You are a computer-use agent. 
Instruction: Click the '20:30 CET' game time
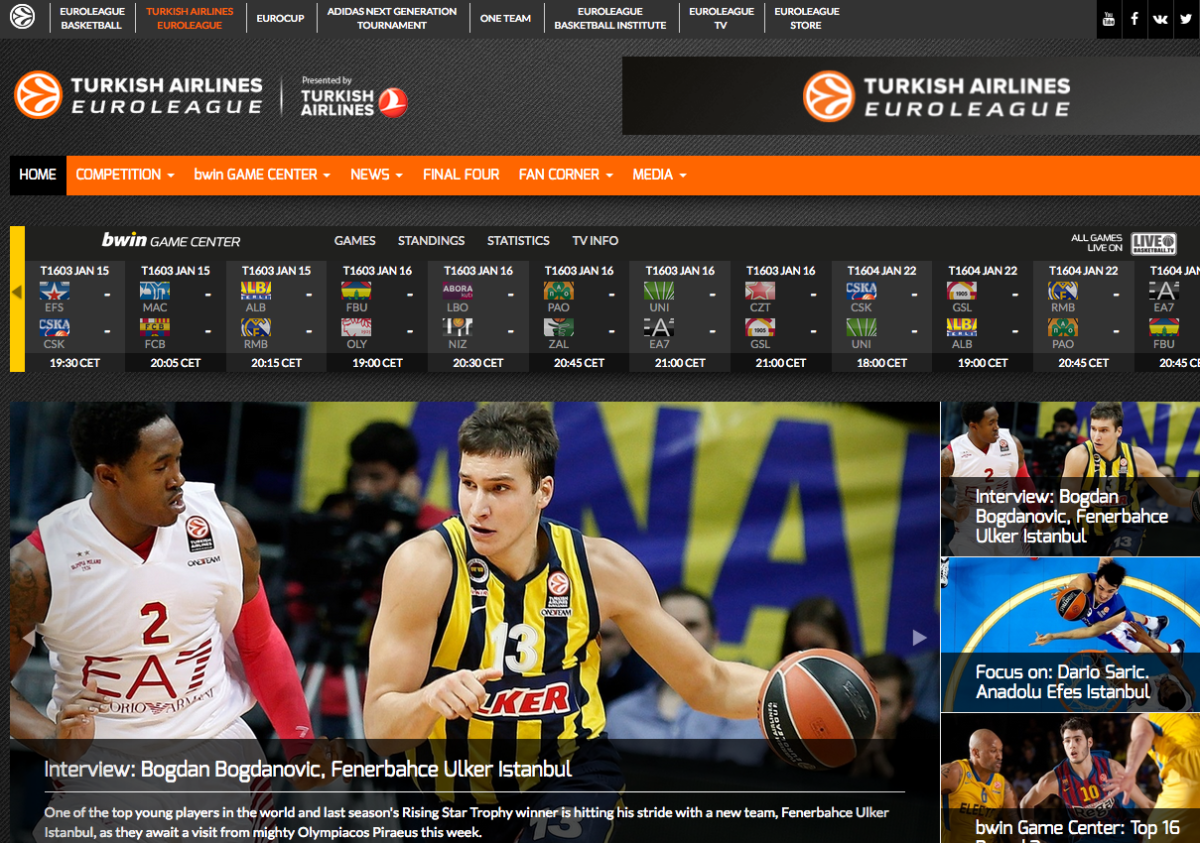(x=478, y=363)
